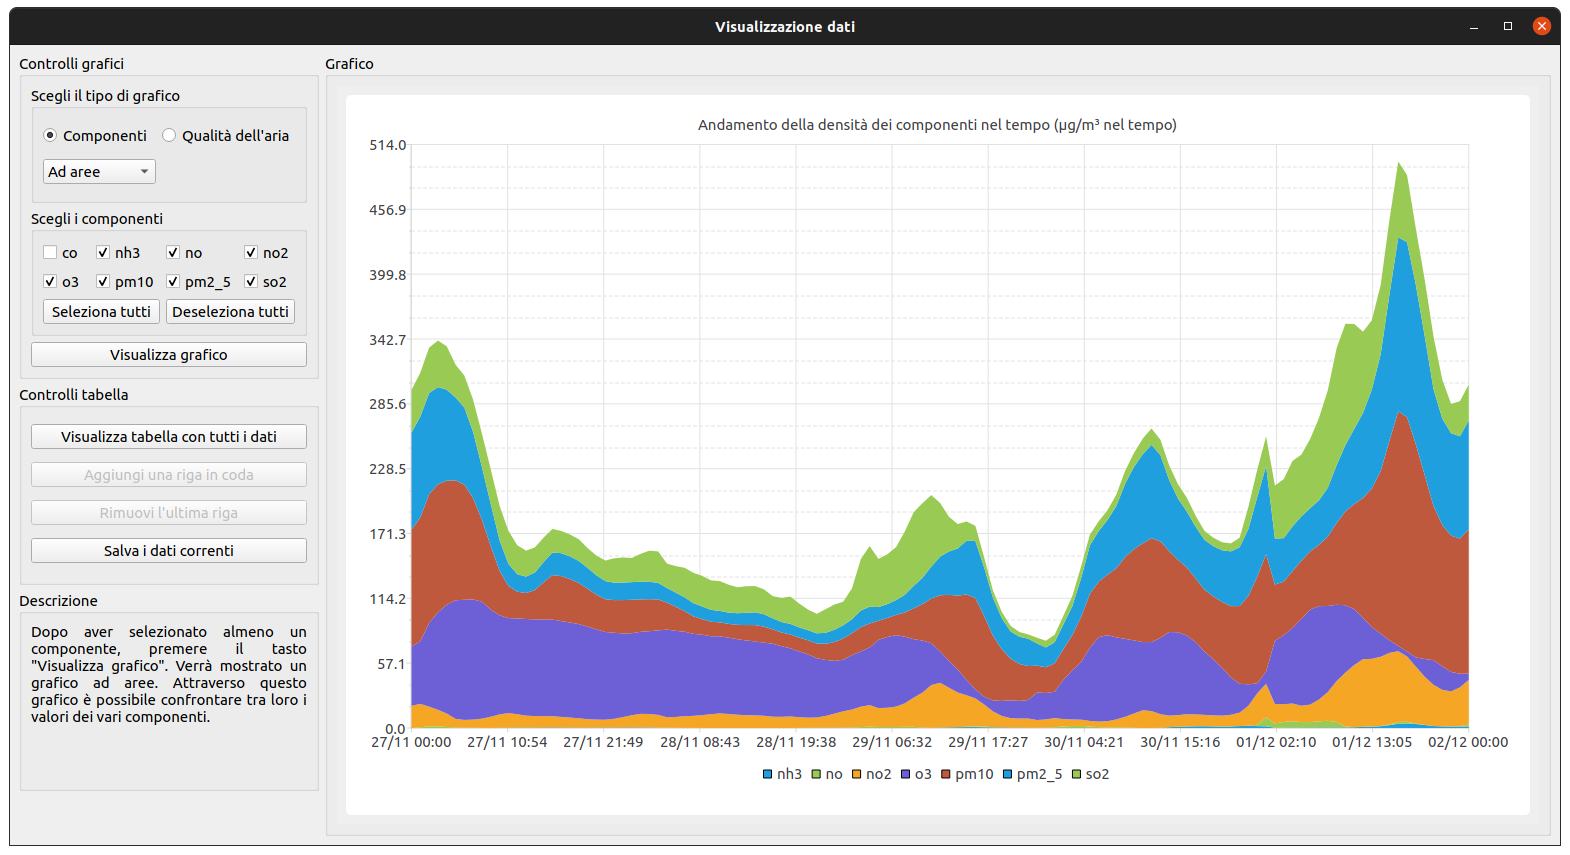
Task: Uncheck the so2 component checkbox
Action: pos(251,282)
